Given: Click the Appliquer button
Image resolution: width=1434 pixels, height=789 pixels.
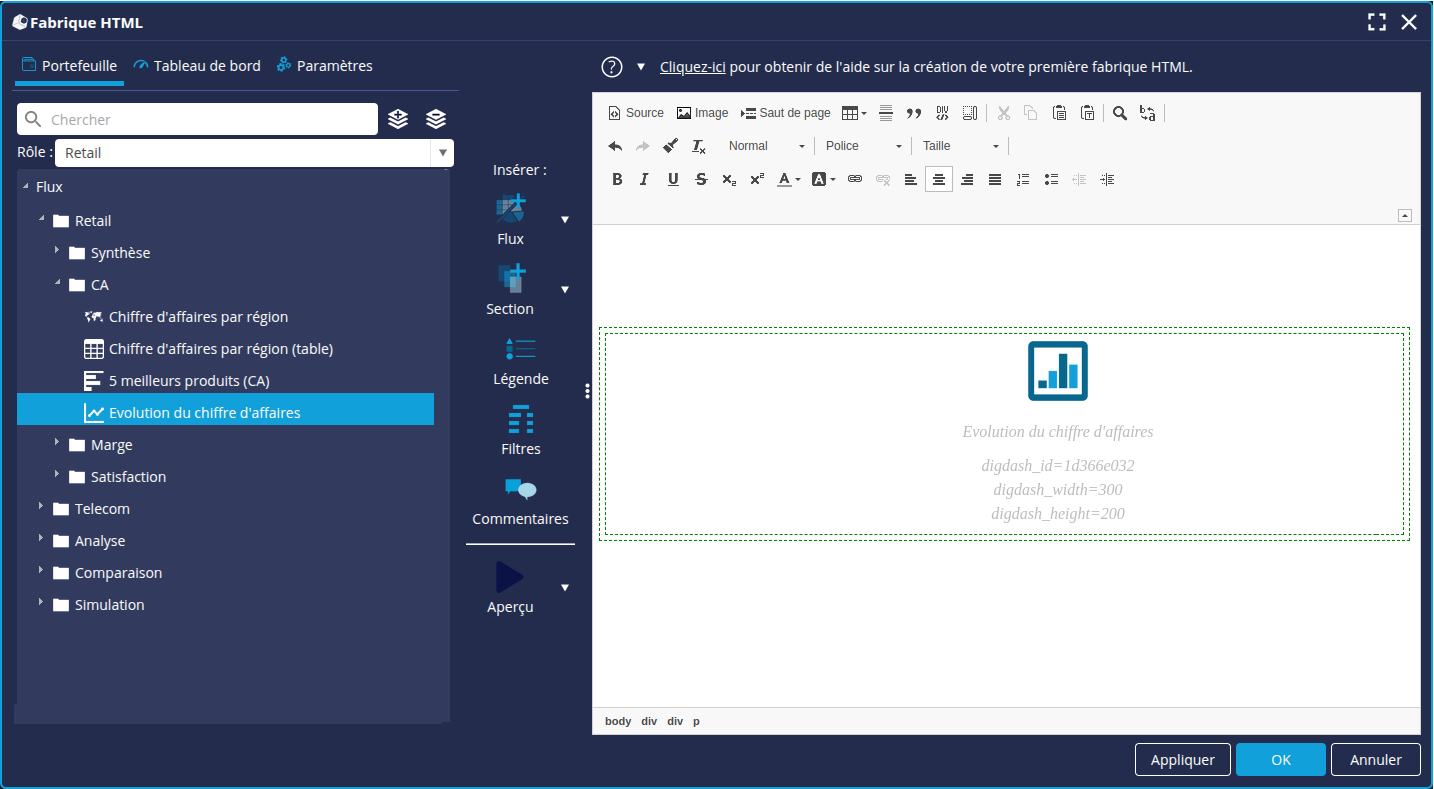Looking at the screenshot, I should tap(1182, 760).
